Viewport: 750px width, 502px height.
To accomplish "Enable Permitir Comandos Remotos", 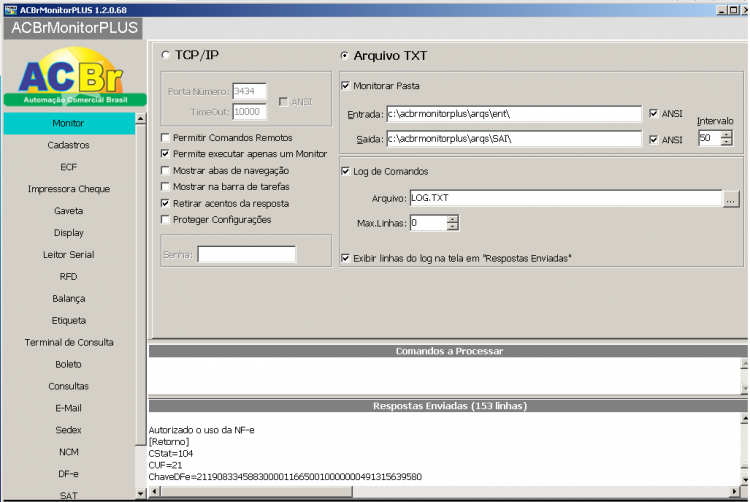I will point(165,138).
